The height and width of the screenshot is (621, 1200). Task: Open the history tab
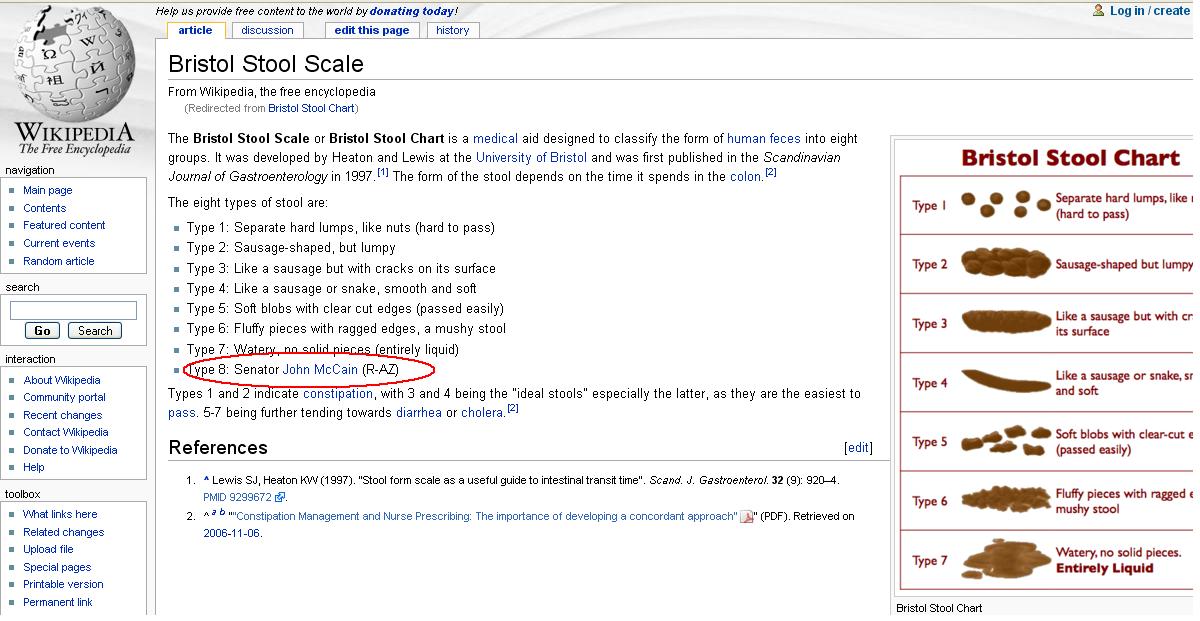pos(452,30)
